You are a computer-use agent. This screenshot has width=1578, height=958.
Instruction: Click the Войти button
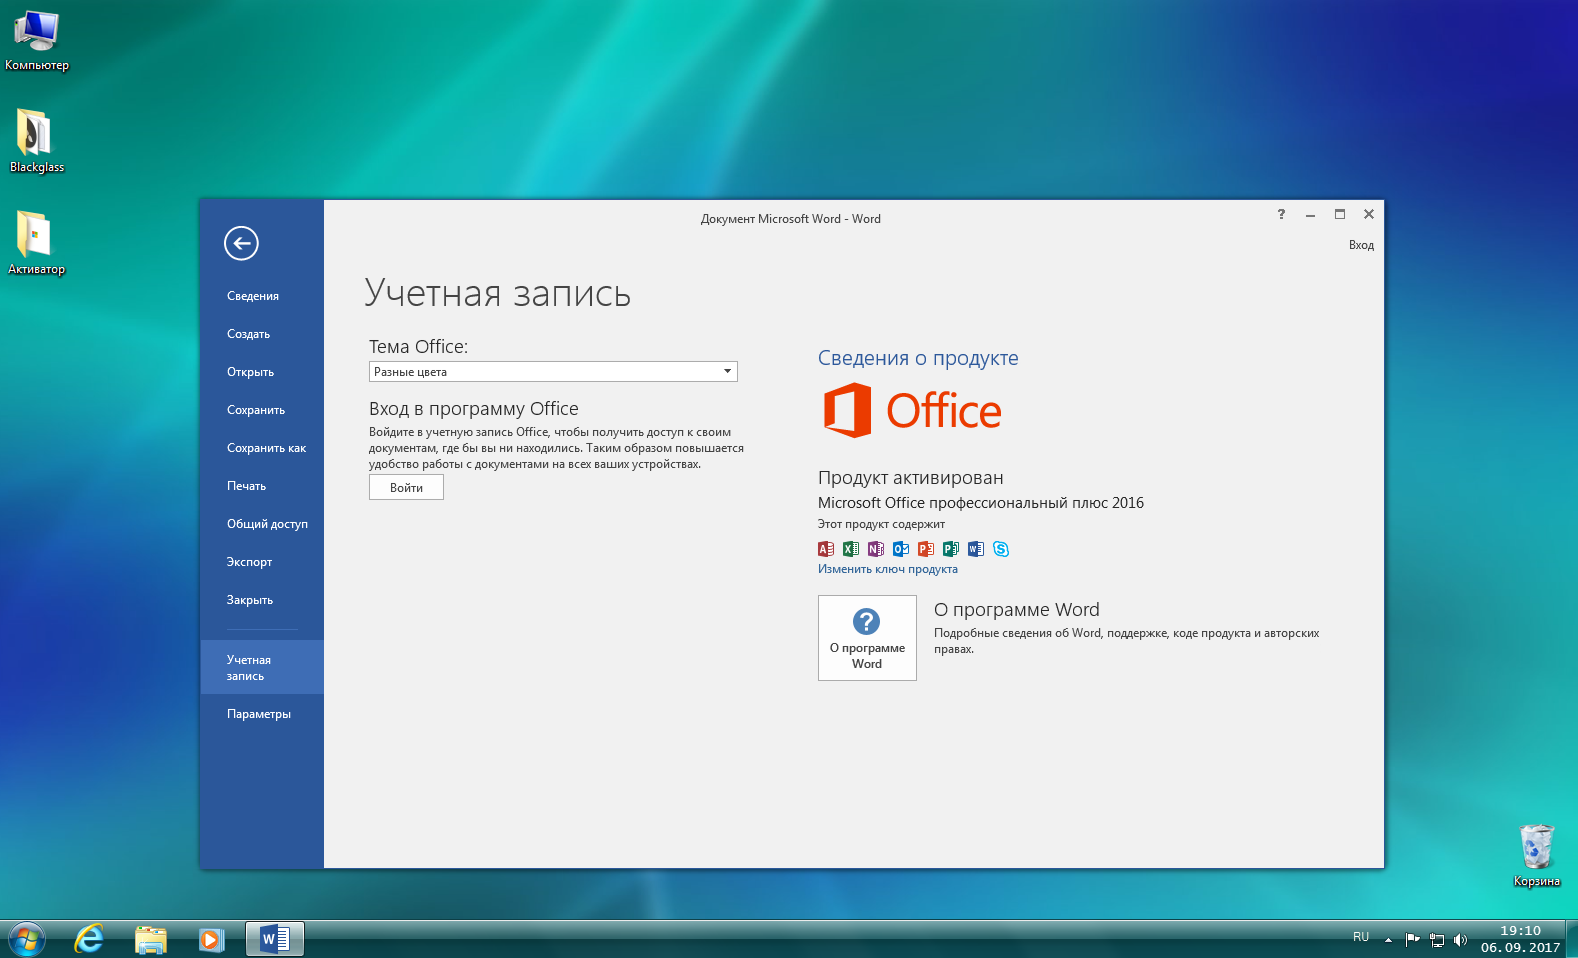(406, 487)
